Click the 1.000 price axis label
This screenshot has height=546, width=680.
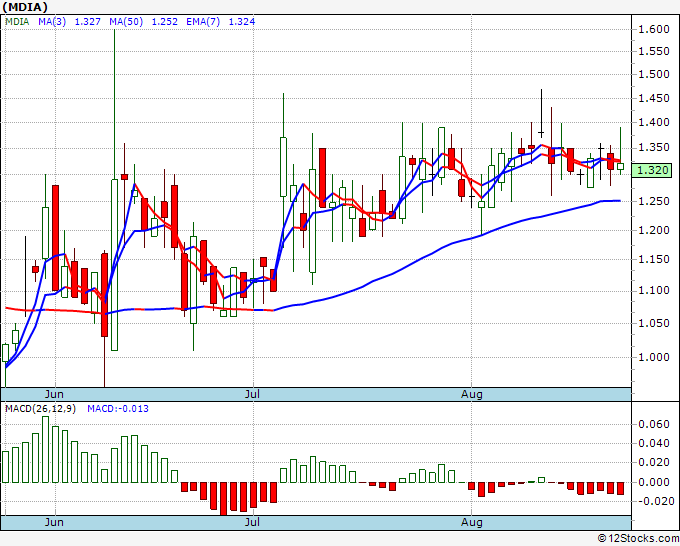[x=654, y=357]
